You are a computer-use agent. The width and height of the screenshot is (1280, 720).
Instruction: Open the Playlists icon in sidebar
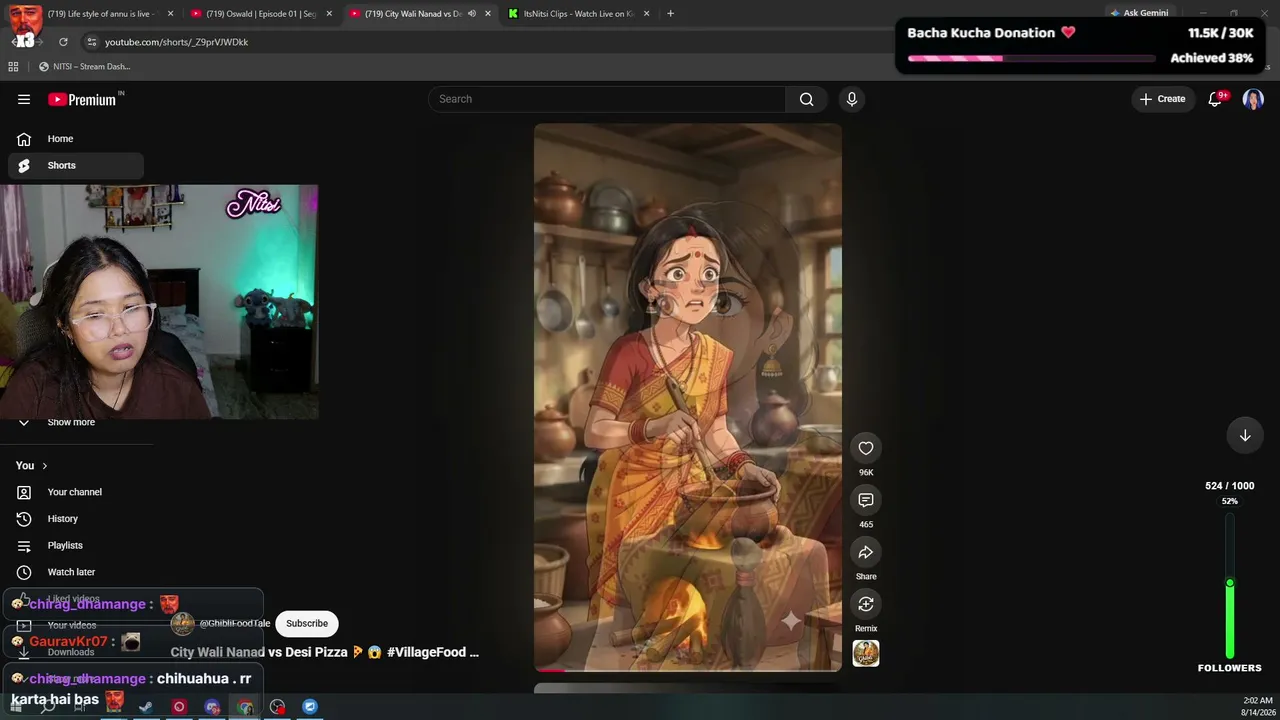click(x=24, y=545)
